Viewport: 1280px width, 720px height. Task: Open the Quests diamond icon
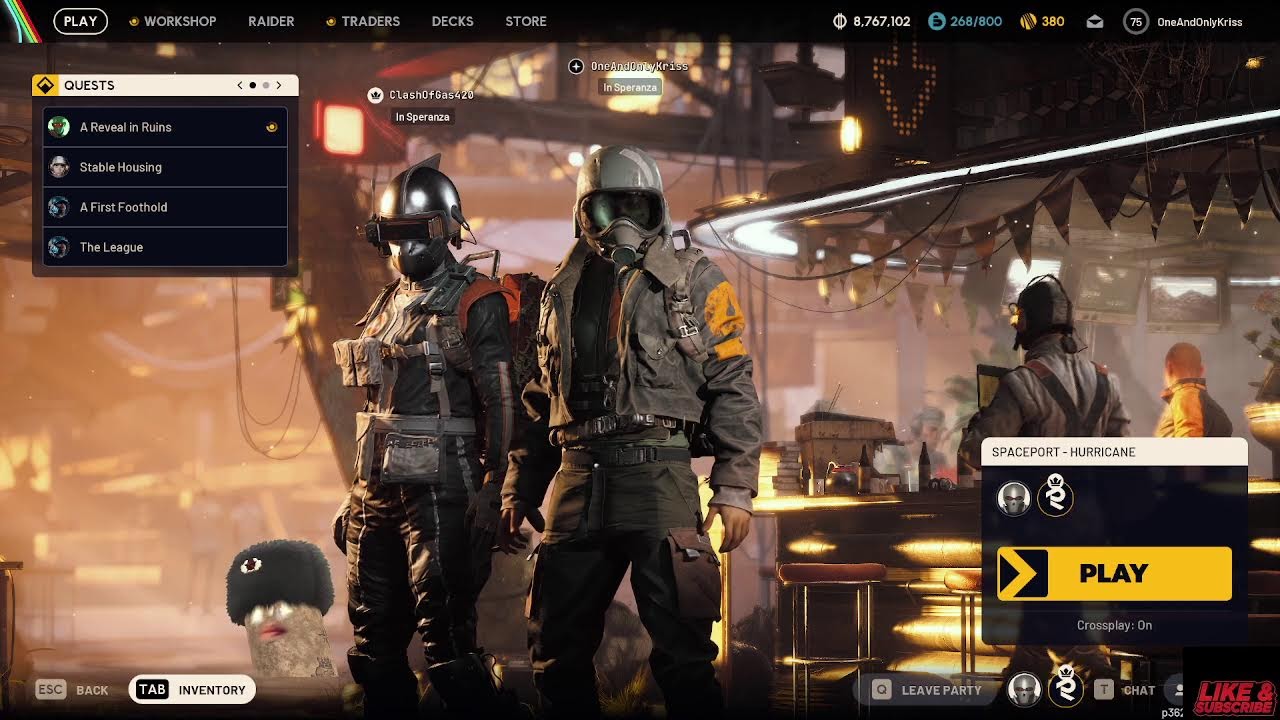(x=44, y=85)
